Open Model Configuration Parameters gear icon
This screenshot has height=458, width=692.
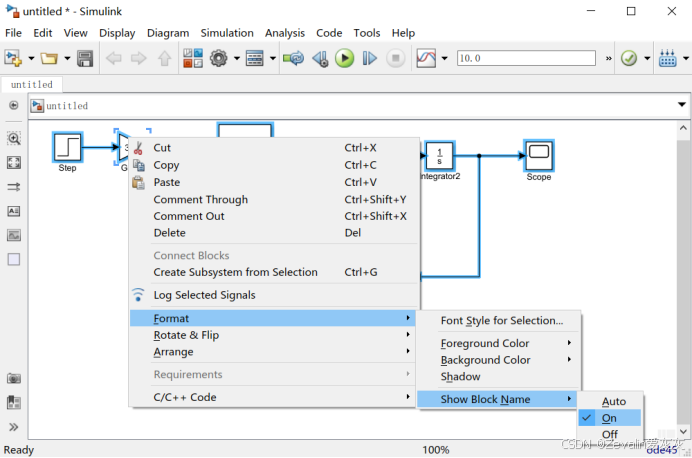[218, 58]
